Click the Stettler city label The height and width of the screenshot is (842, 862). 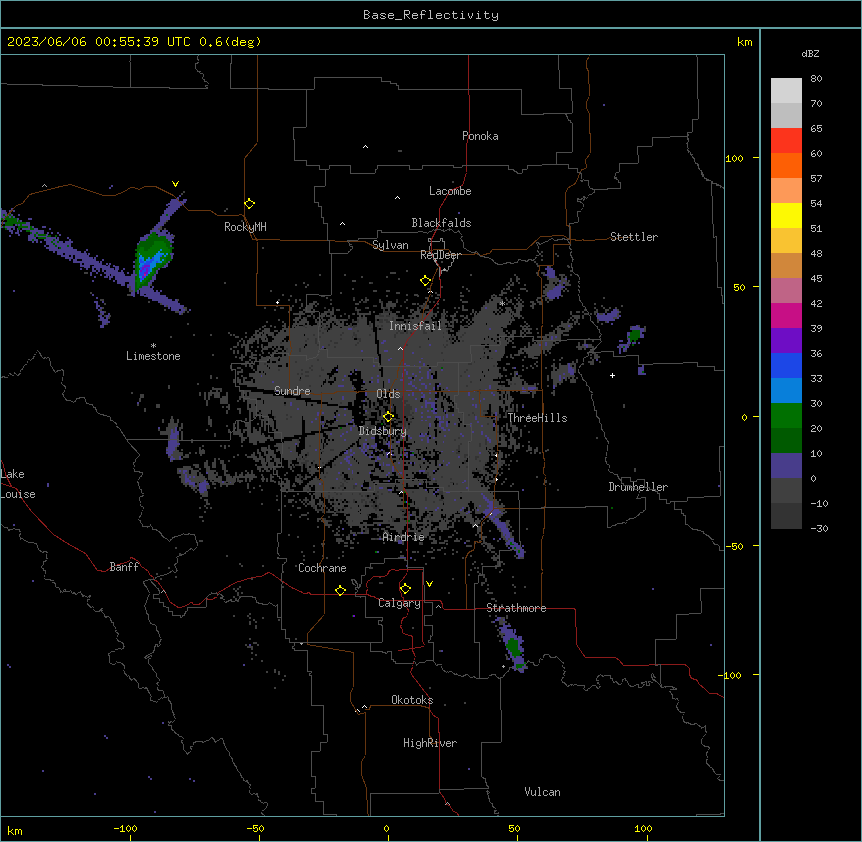634,237
